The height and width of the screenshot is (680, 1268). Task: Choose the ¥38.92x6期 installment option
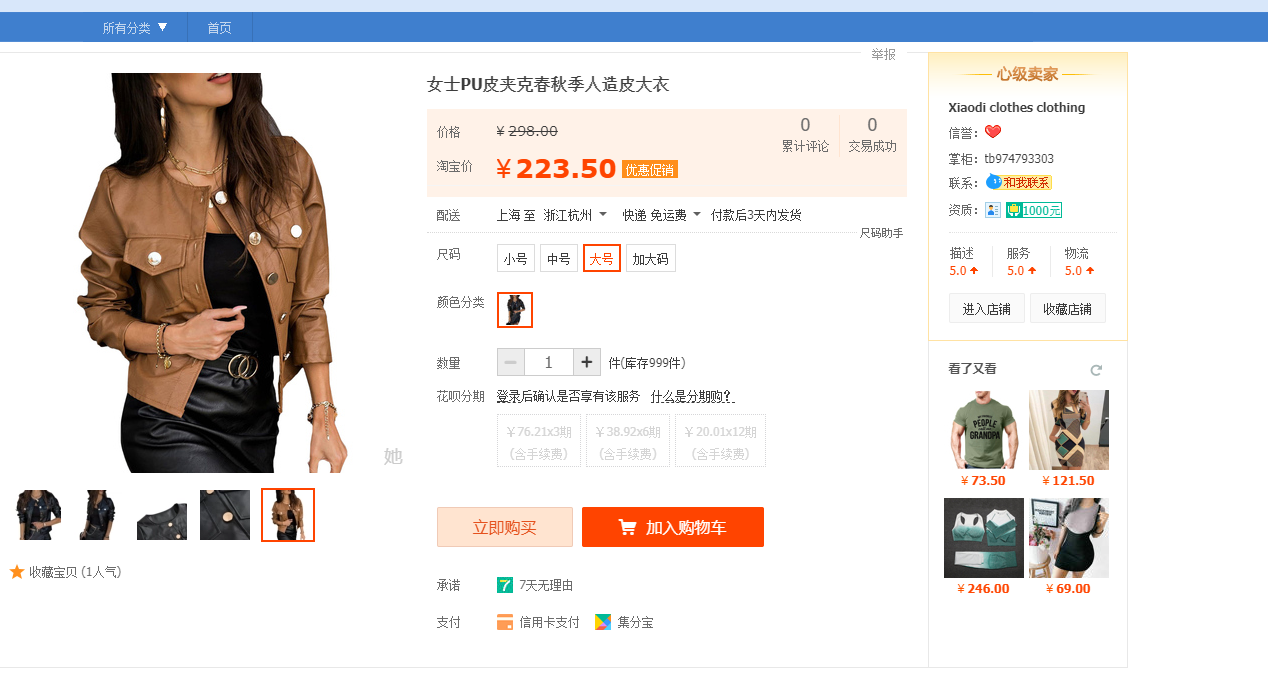[x=628, y=441]
